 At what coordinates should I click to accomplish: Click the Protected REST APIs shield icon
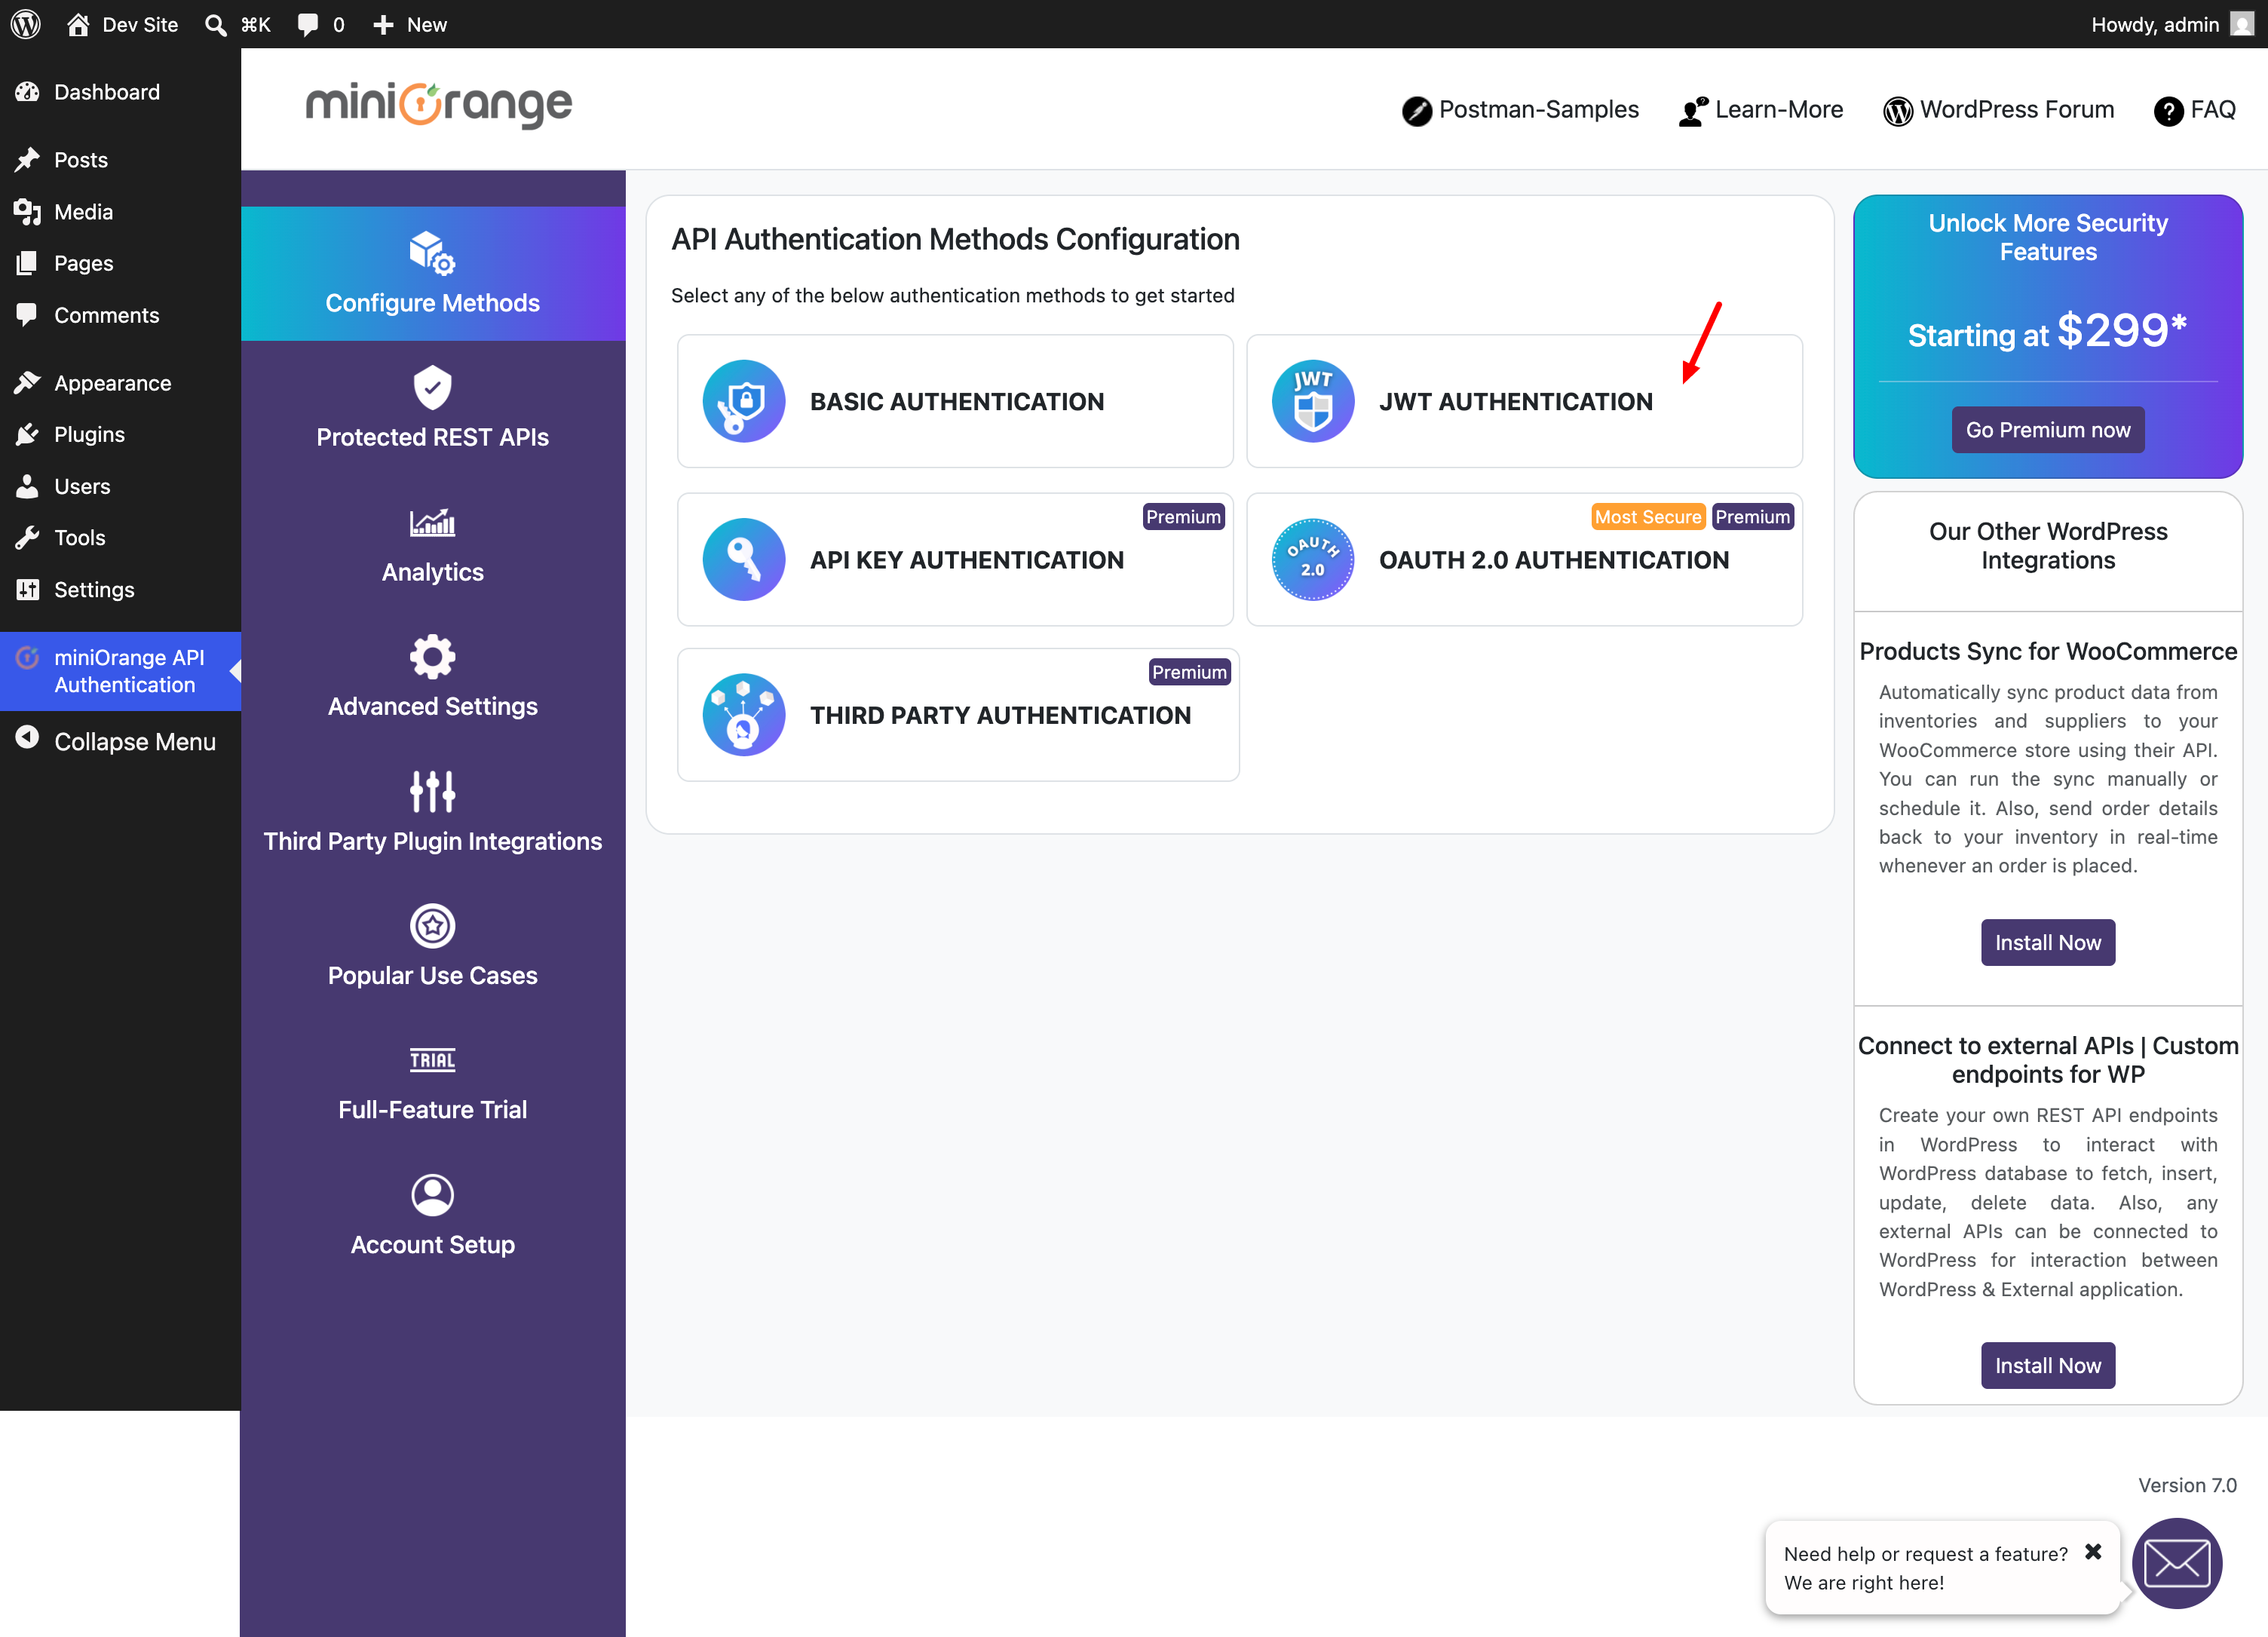pos(433,388)
